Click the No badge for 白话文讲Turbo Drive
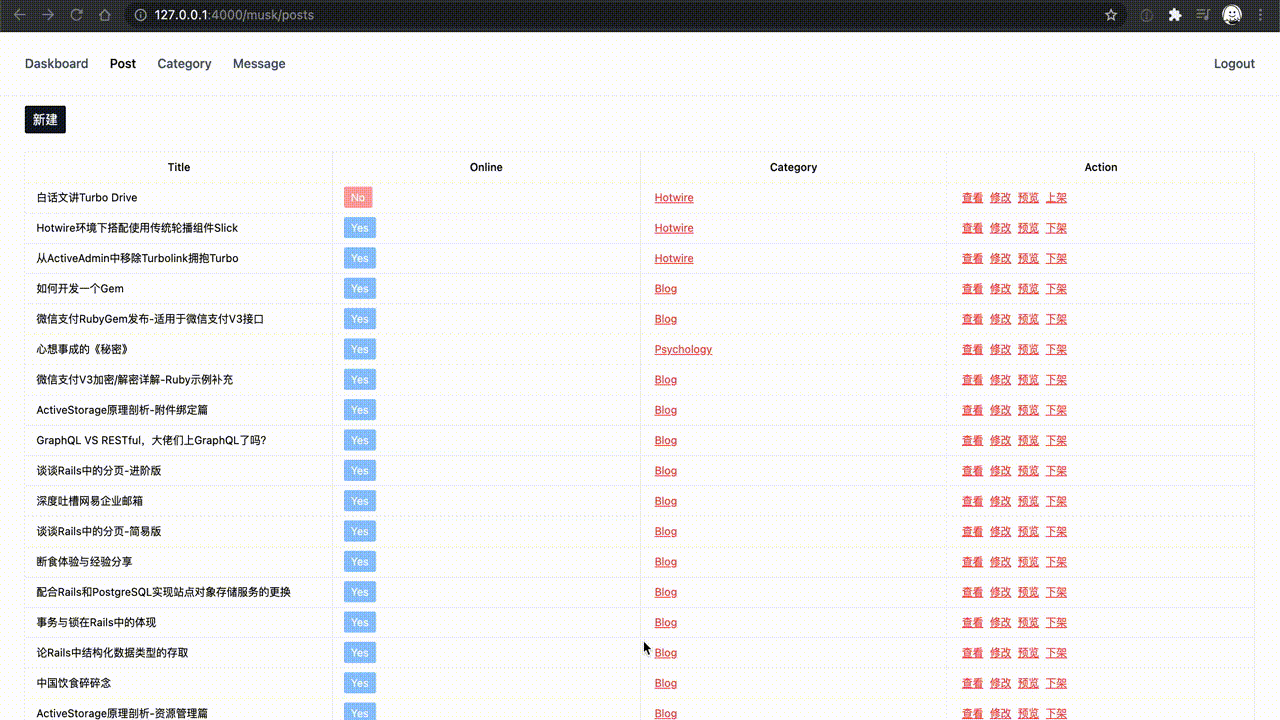Image resolution: width=1280 pixels, height=720 pixels. click(358, 198)
